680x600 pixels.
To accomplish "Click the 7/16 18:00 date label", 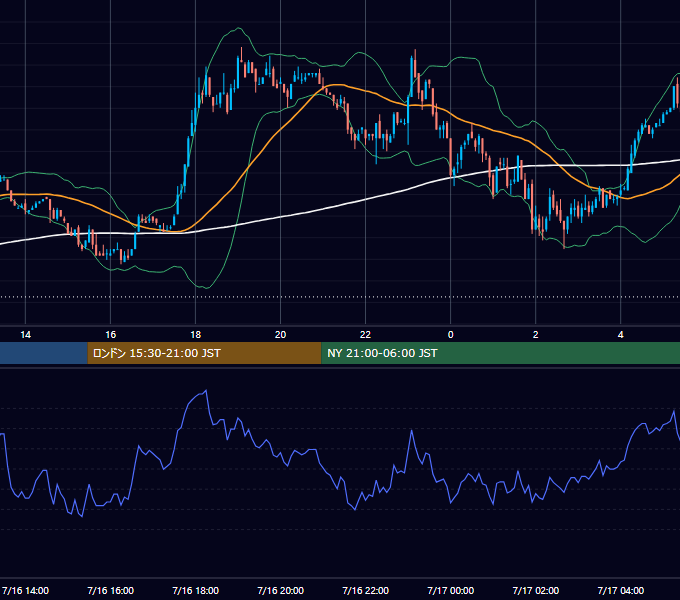I will pyautogui.click(x=196, y=590).
